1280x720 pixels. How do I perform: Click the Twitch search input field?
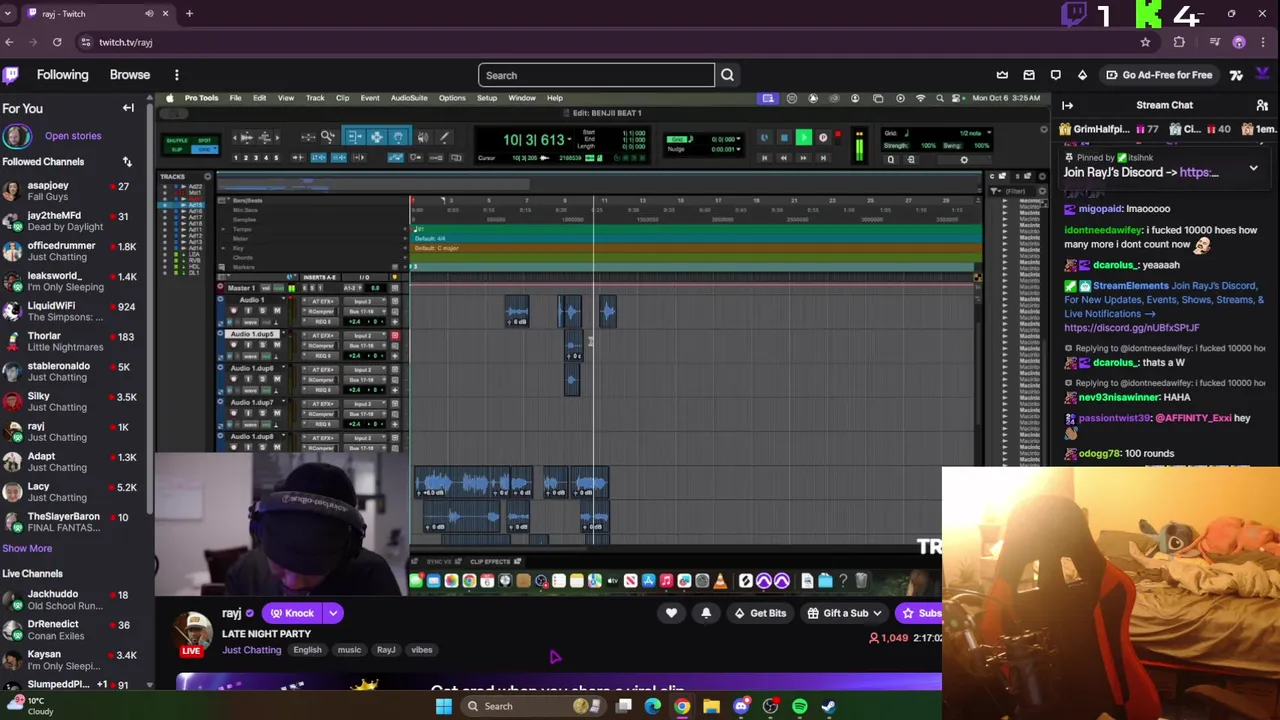coord(597,75)
